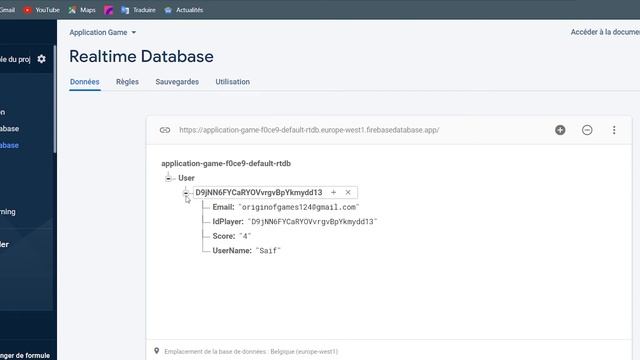
Task: Click the database location pin icon
Action: click(156, 351)
